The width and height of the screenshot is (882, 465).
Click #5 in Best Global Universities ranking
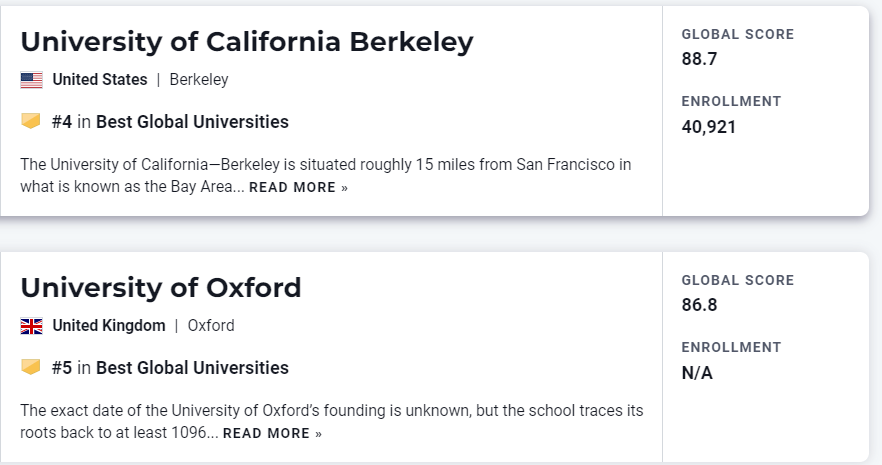tap(170, 368)
